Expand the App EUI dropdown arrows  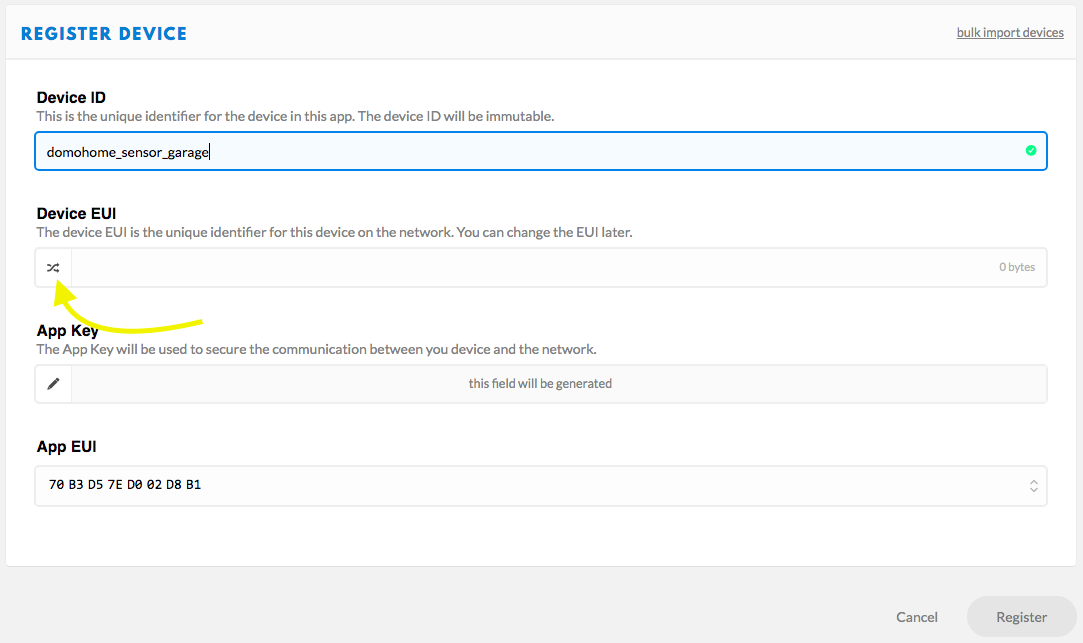click(1034, 486)
